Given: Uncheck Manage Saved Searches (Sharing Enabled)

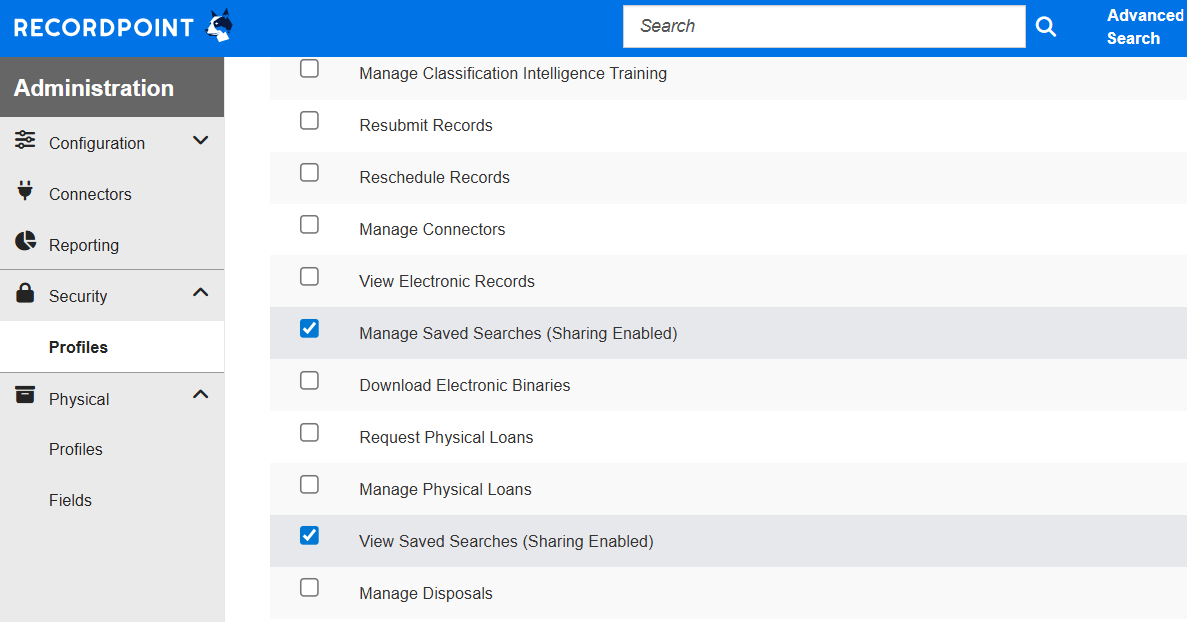Looking at the screenshot, I should [x=310, y=329].
